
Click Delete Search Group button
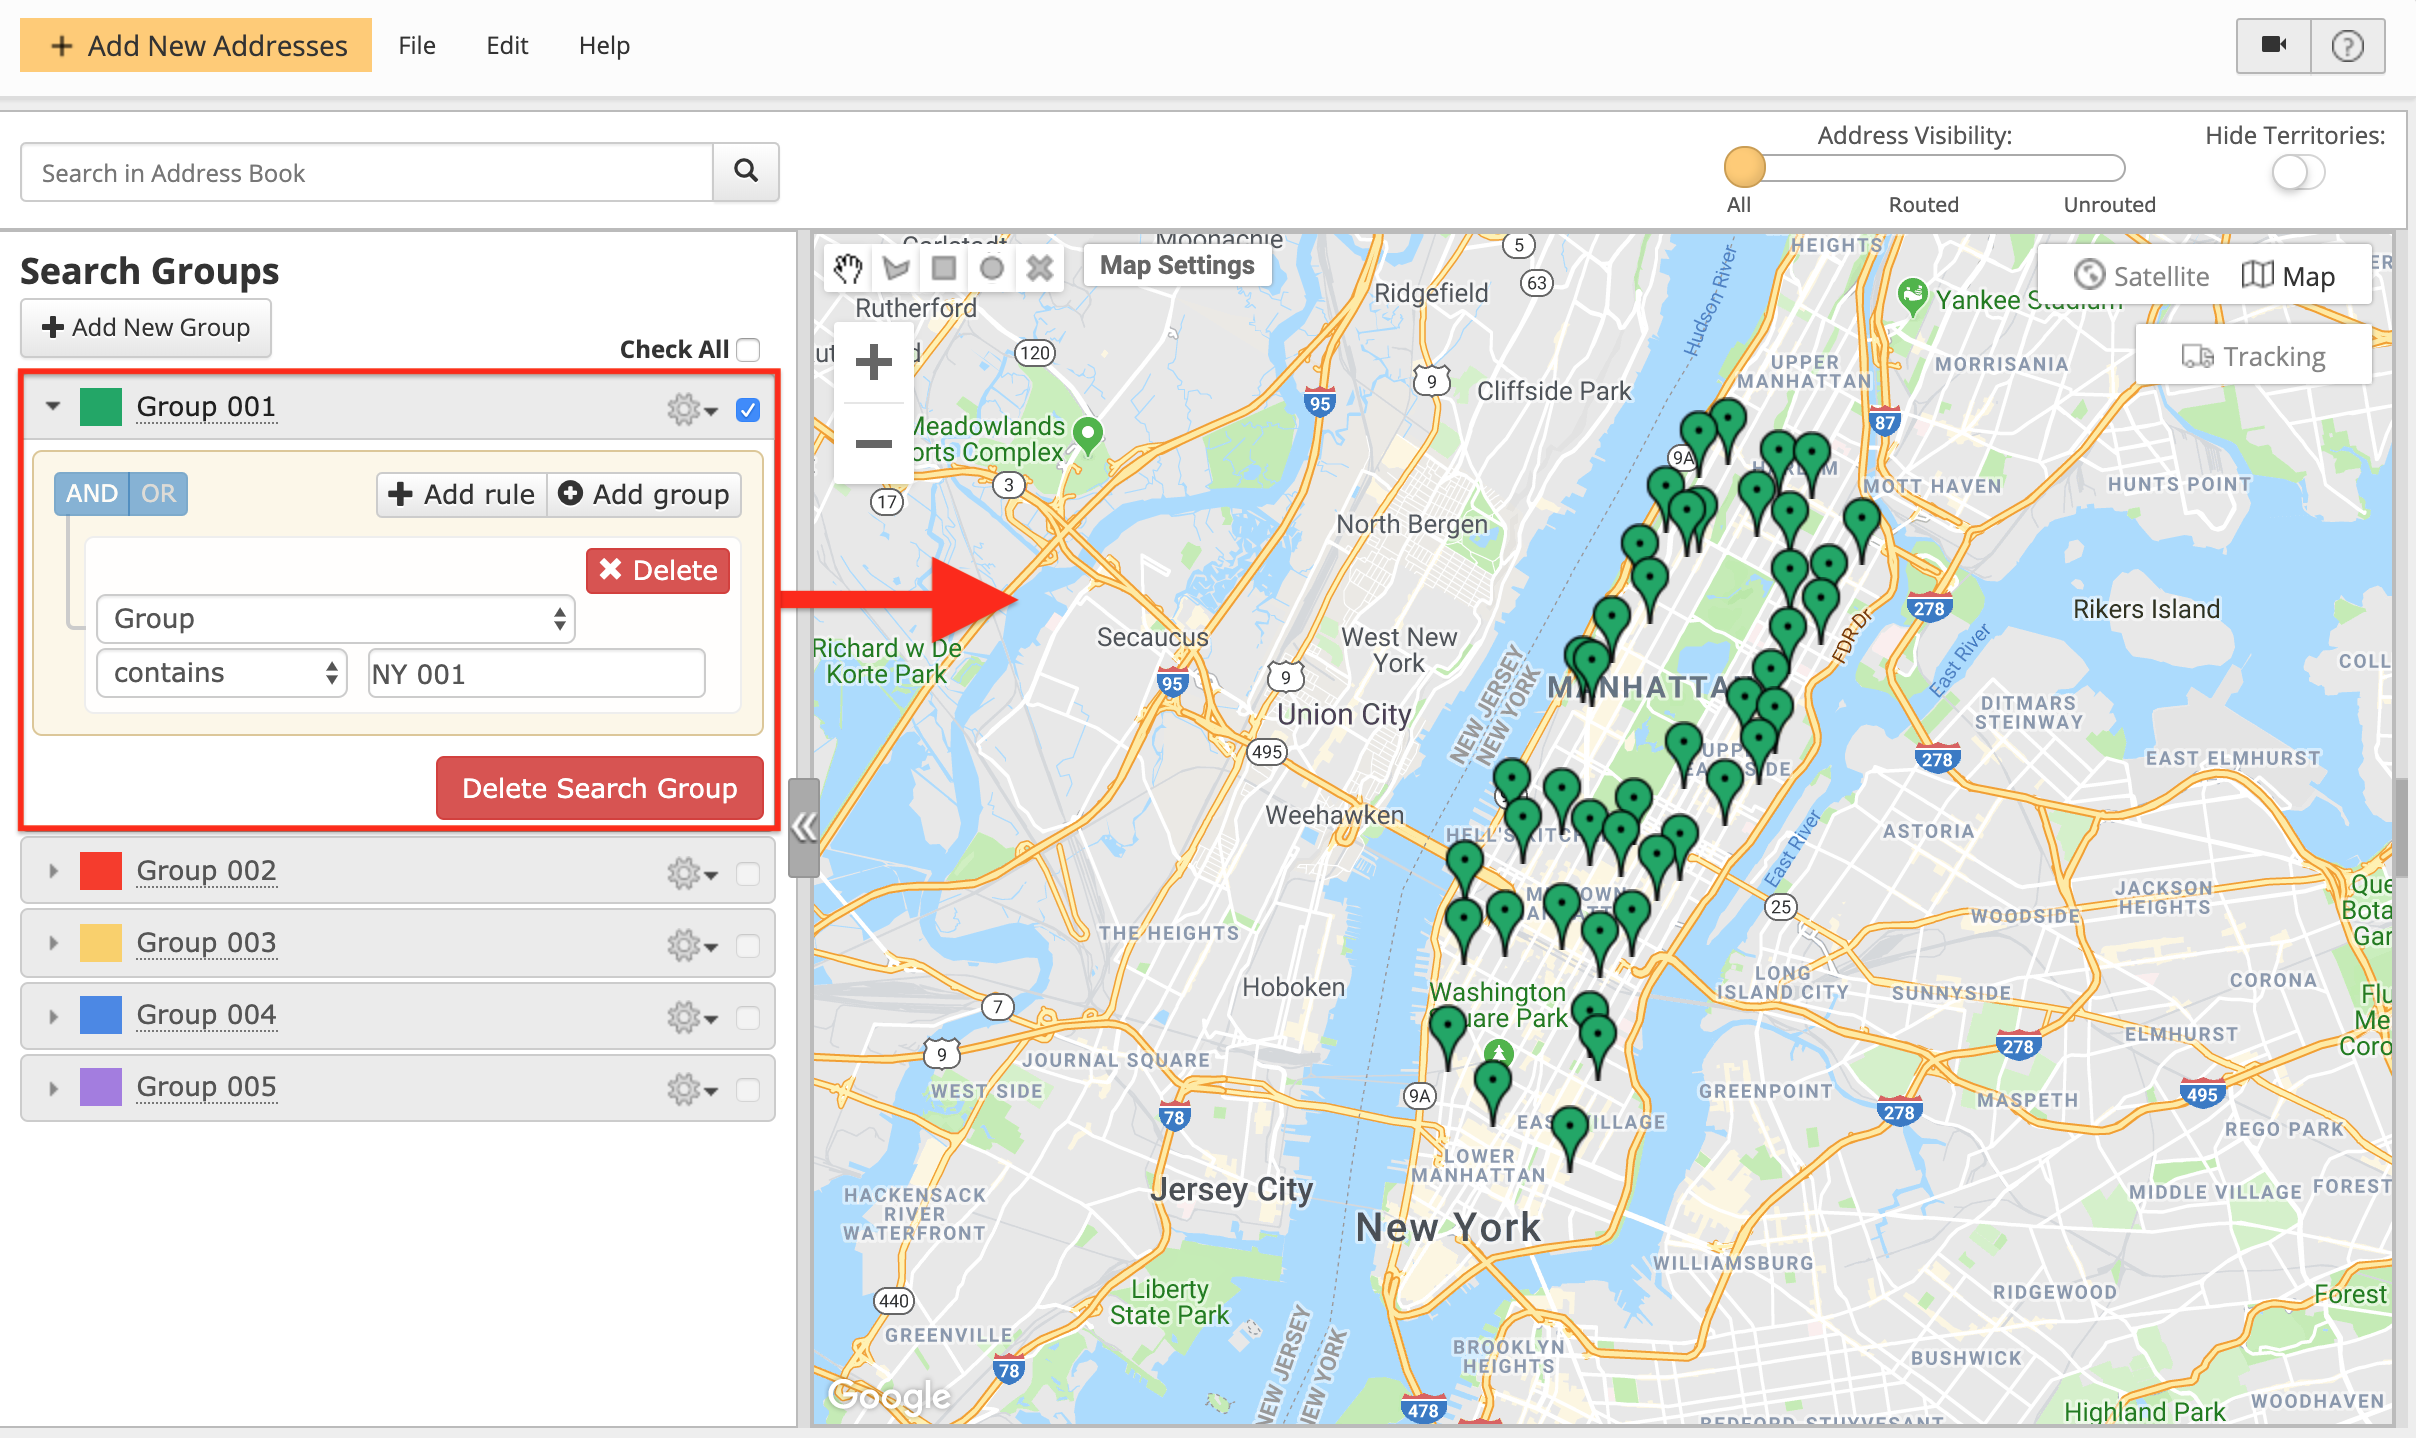[x=599, y=788]
